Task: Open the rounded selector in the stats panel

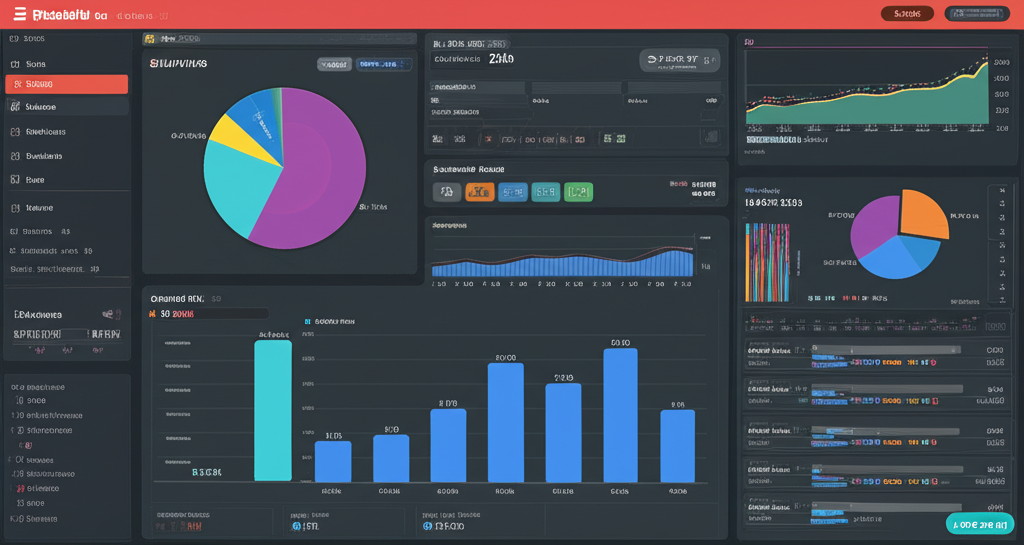Action: (679, 60)
